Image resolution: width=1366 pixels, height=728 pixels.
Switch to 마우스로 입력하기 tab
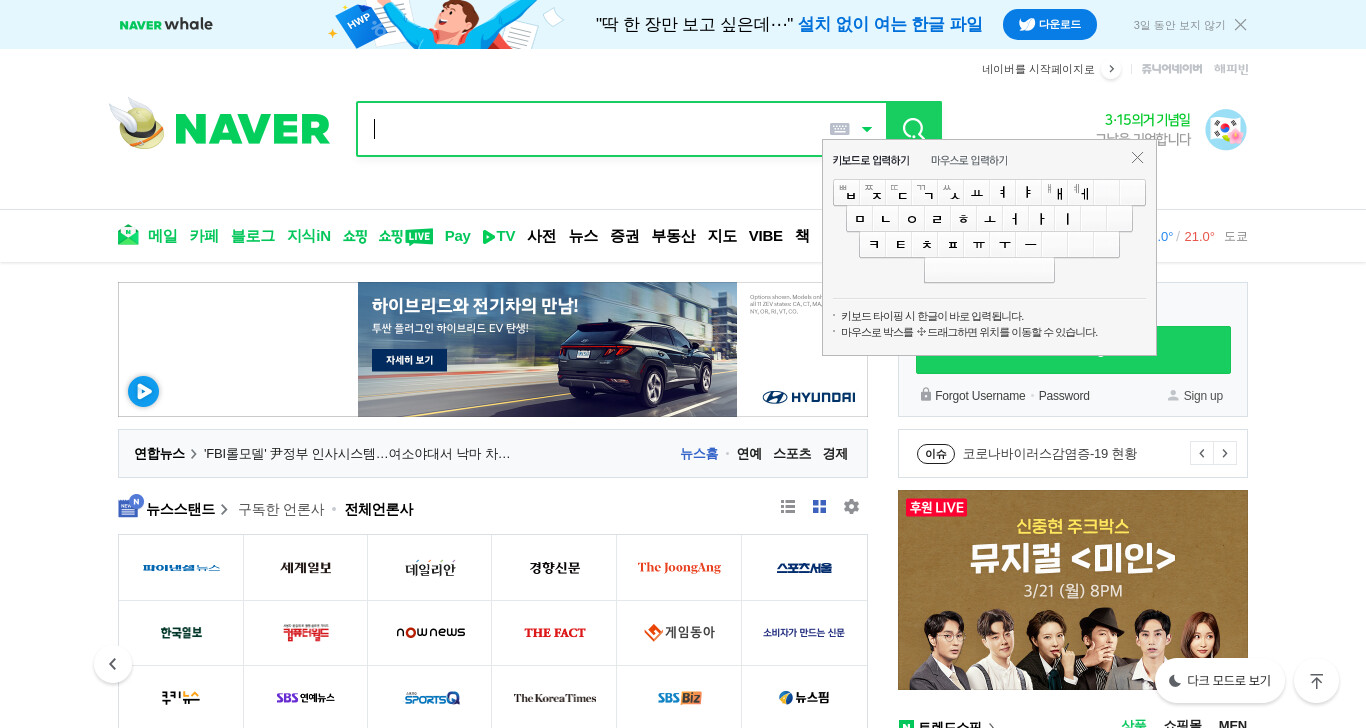coord(969,160)
